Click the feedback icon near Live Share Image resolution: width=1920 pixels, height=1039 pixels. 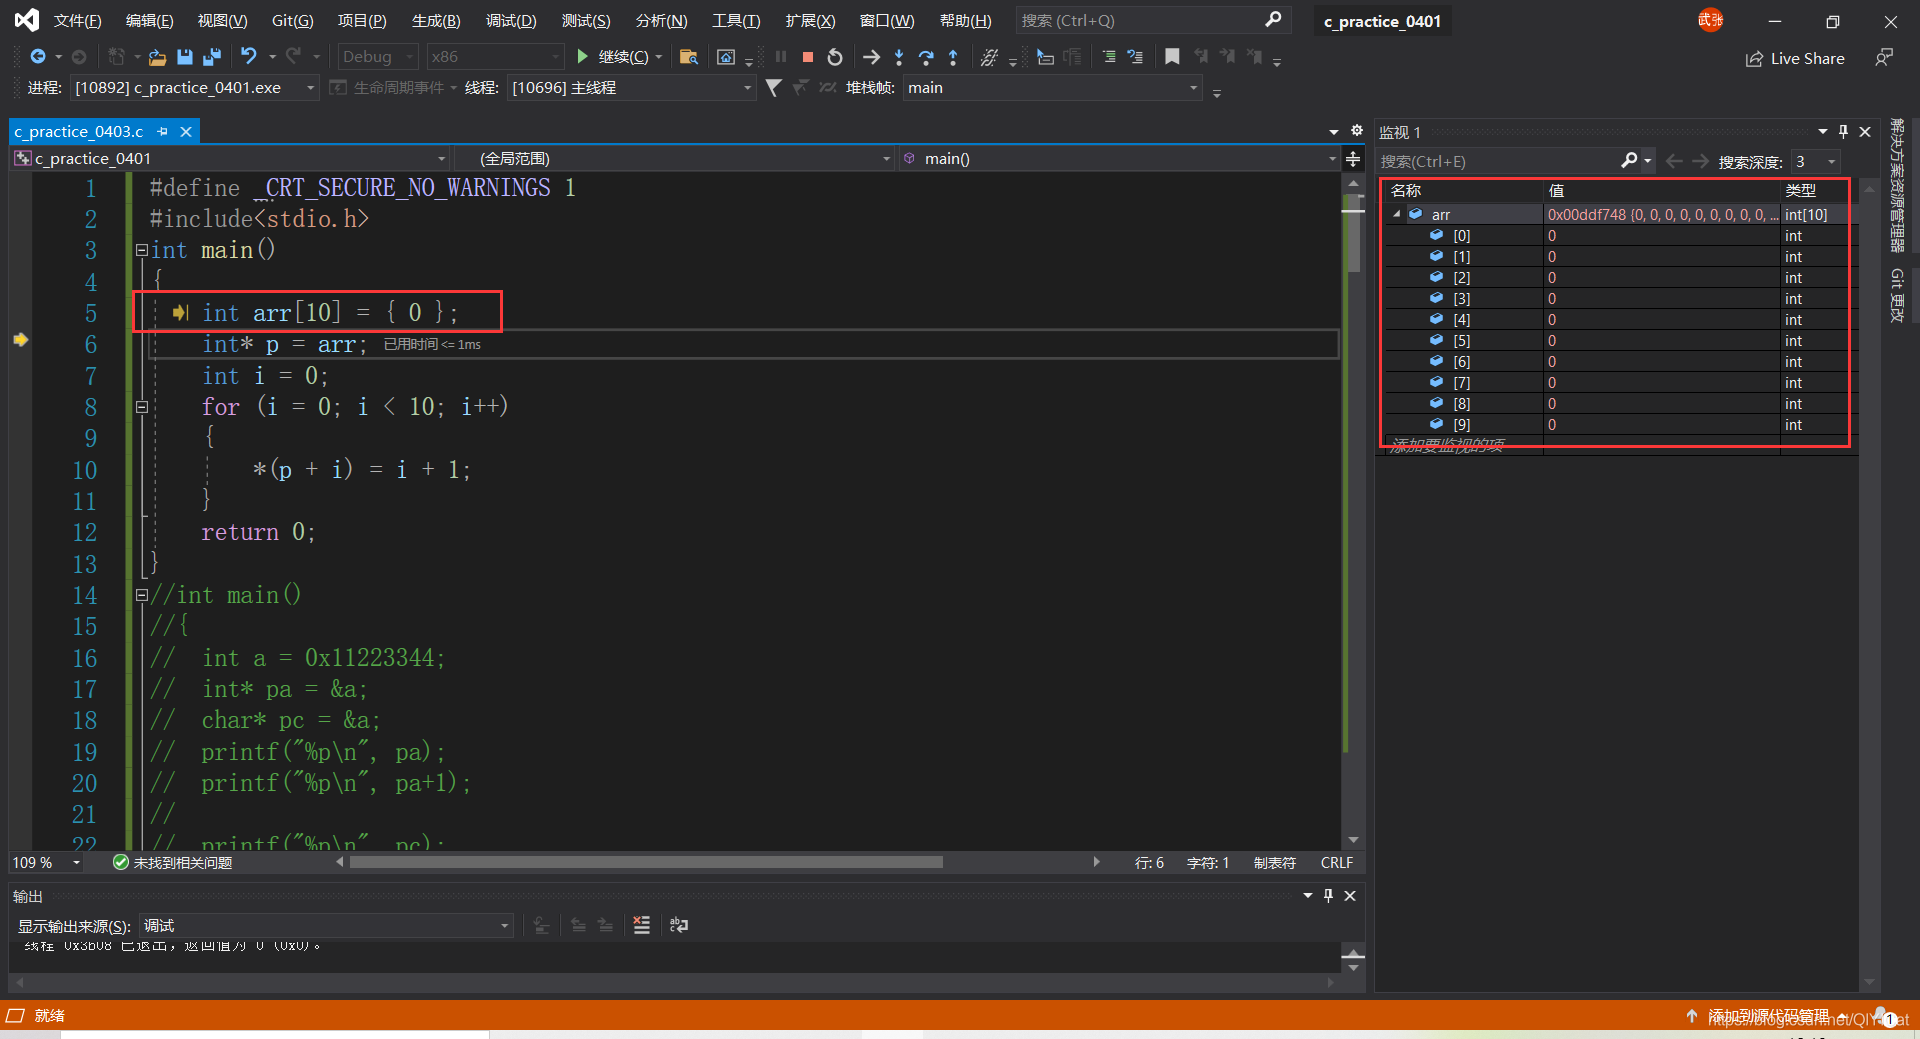[1884, 58]
